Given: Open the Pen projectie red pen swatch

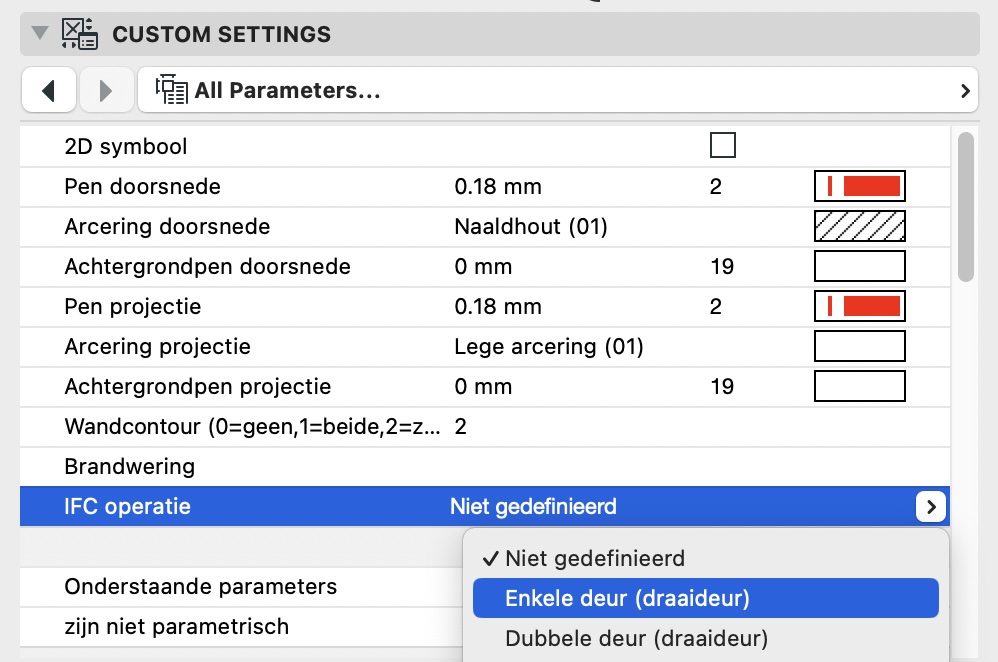Looking at the screenshot, I should click(x=860, y=306).
